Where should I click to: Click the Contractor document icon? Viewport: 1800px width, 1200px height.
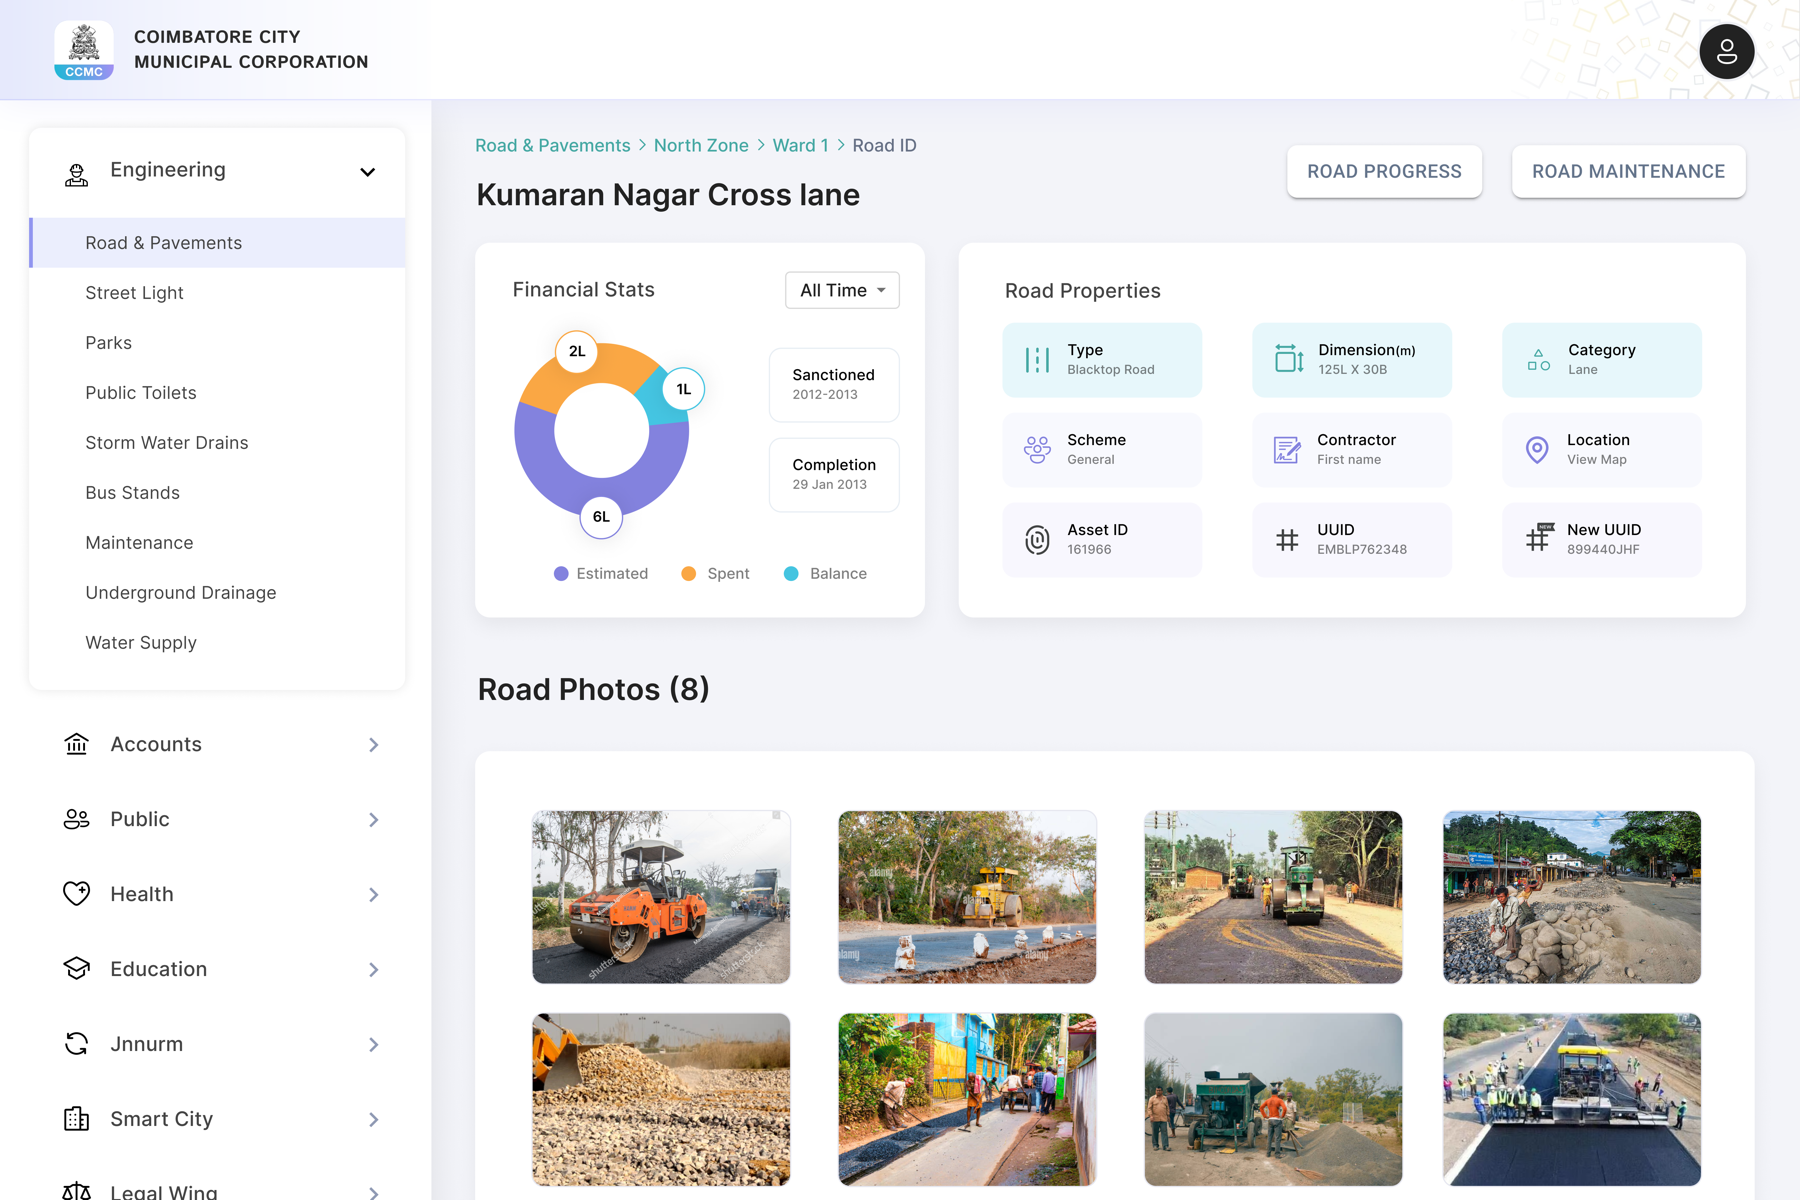pos(1287,450)
